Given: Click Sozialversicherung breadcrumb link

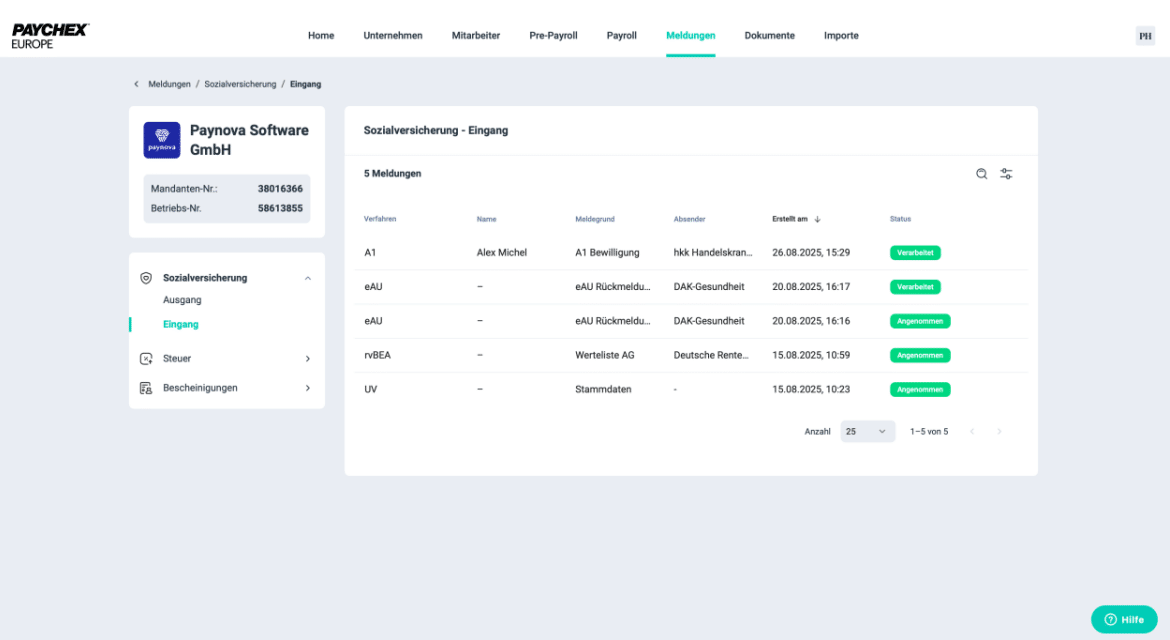Looking at the screenshot, I should point(240,84).
